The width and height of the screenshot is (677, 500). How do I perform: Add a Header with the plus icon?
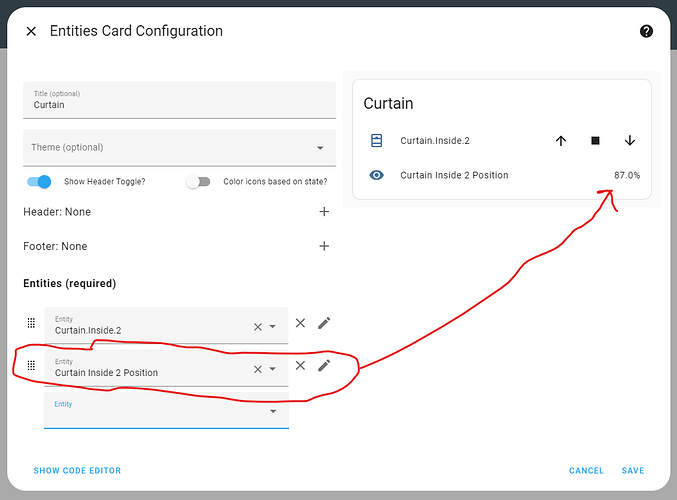[x=324, y=212]
